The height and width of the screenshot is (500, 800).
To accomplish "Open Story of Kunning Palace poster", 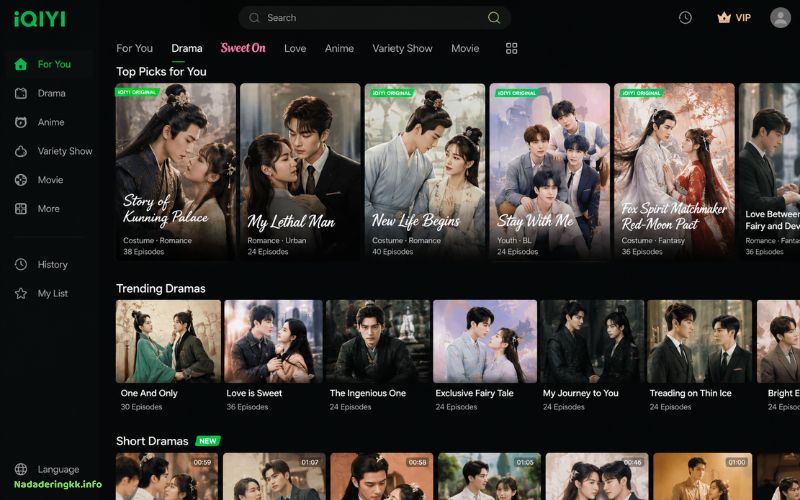I will [176, 172].
